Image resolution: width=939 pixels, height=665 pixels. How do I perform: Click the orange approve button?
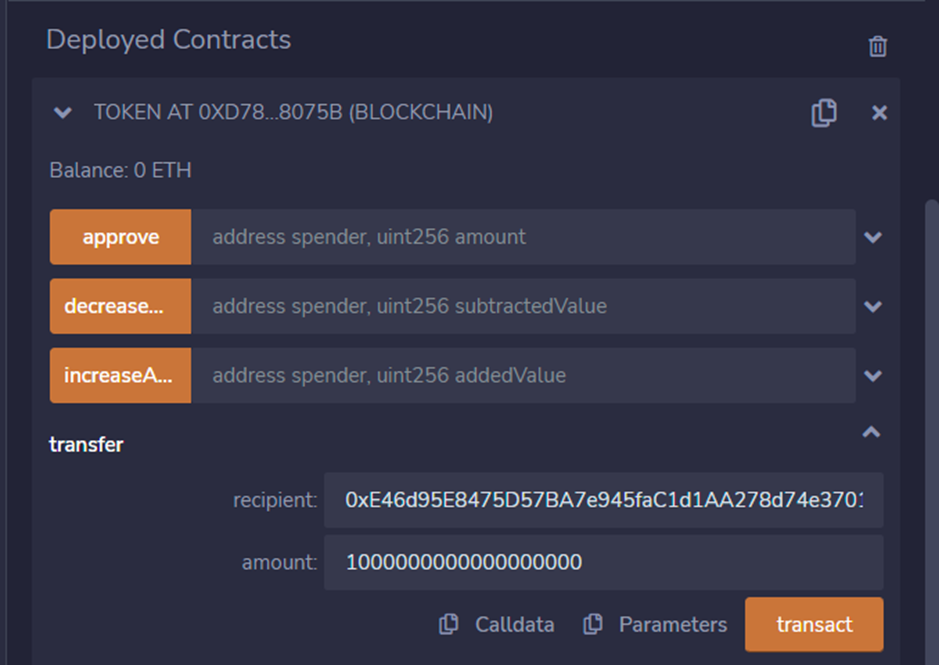(120, 237)
